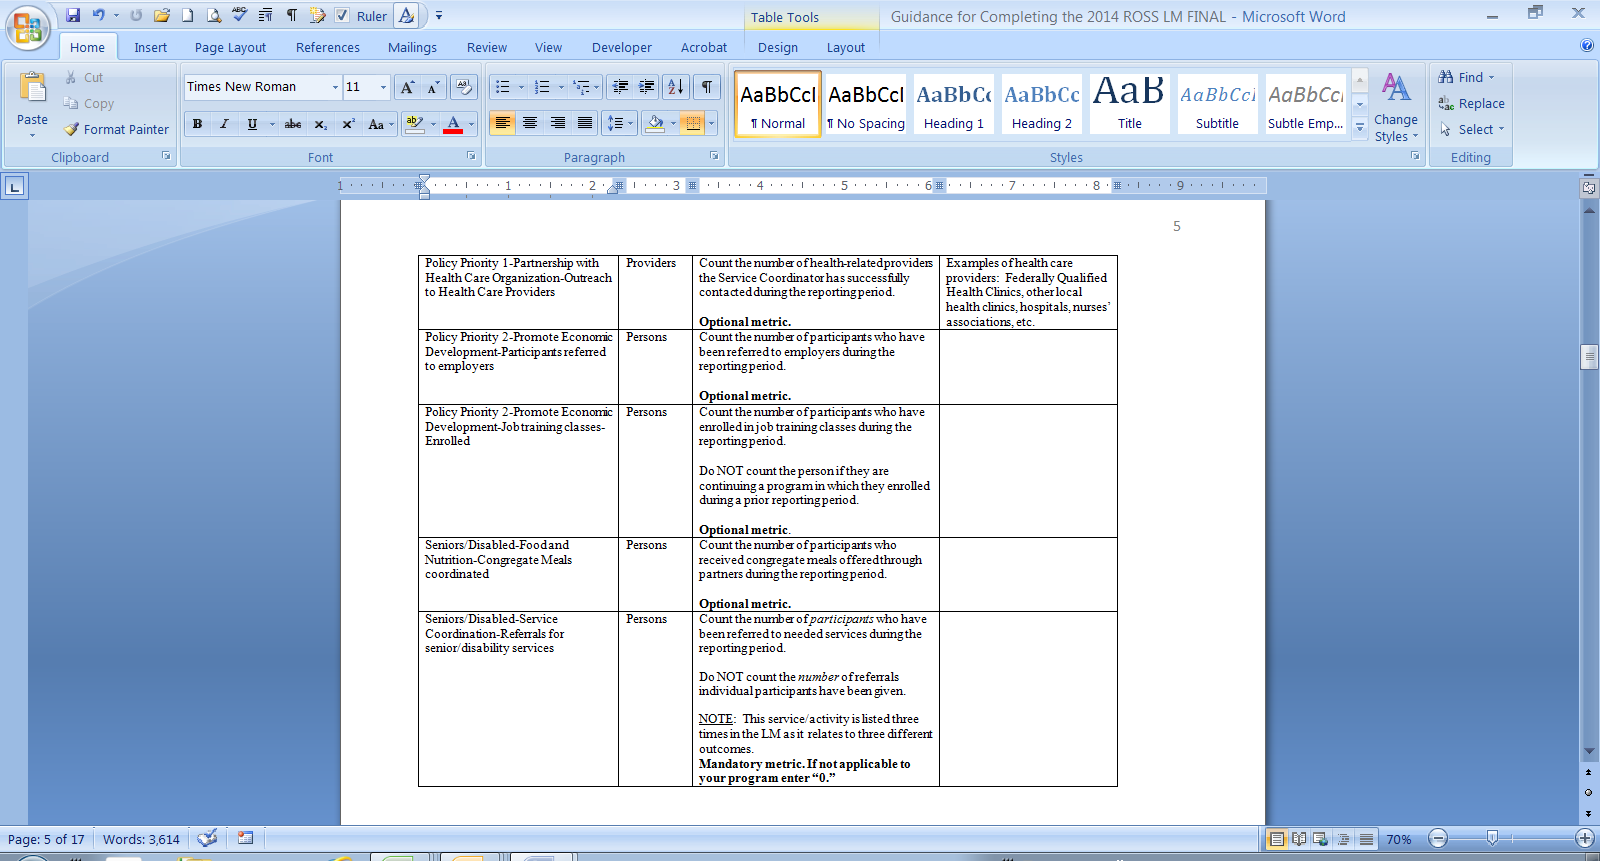Open the Times New Roman font dropdown
This screenshot has height=861, width=1600.
[x=335, y=87]
